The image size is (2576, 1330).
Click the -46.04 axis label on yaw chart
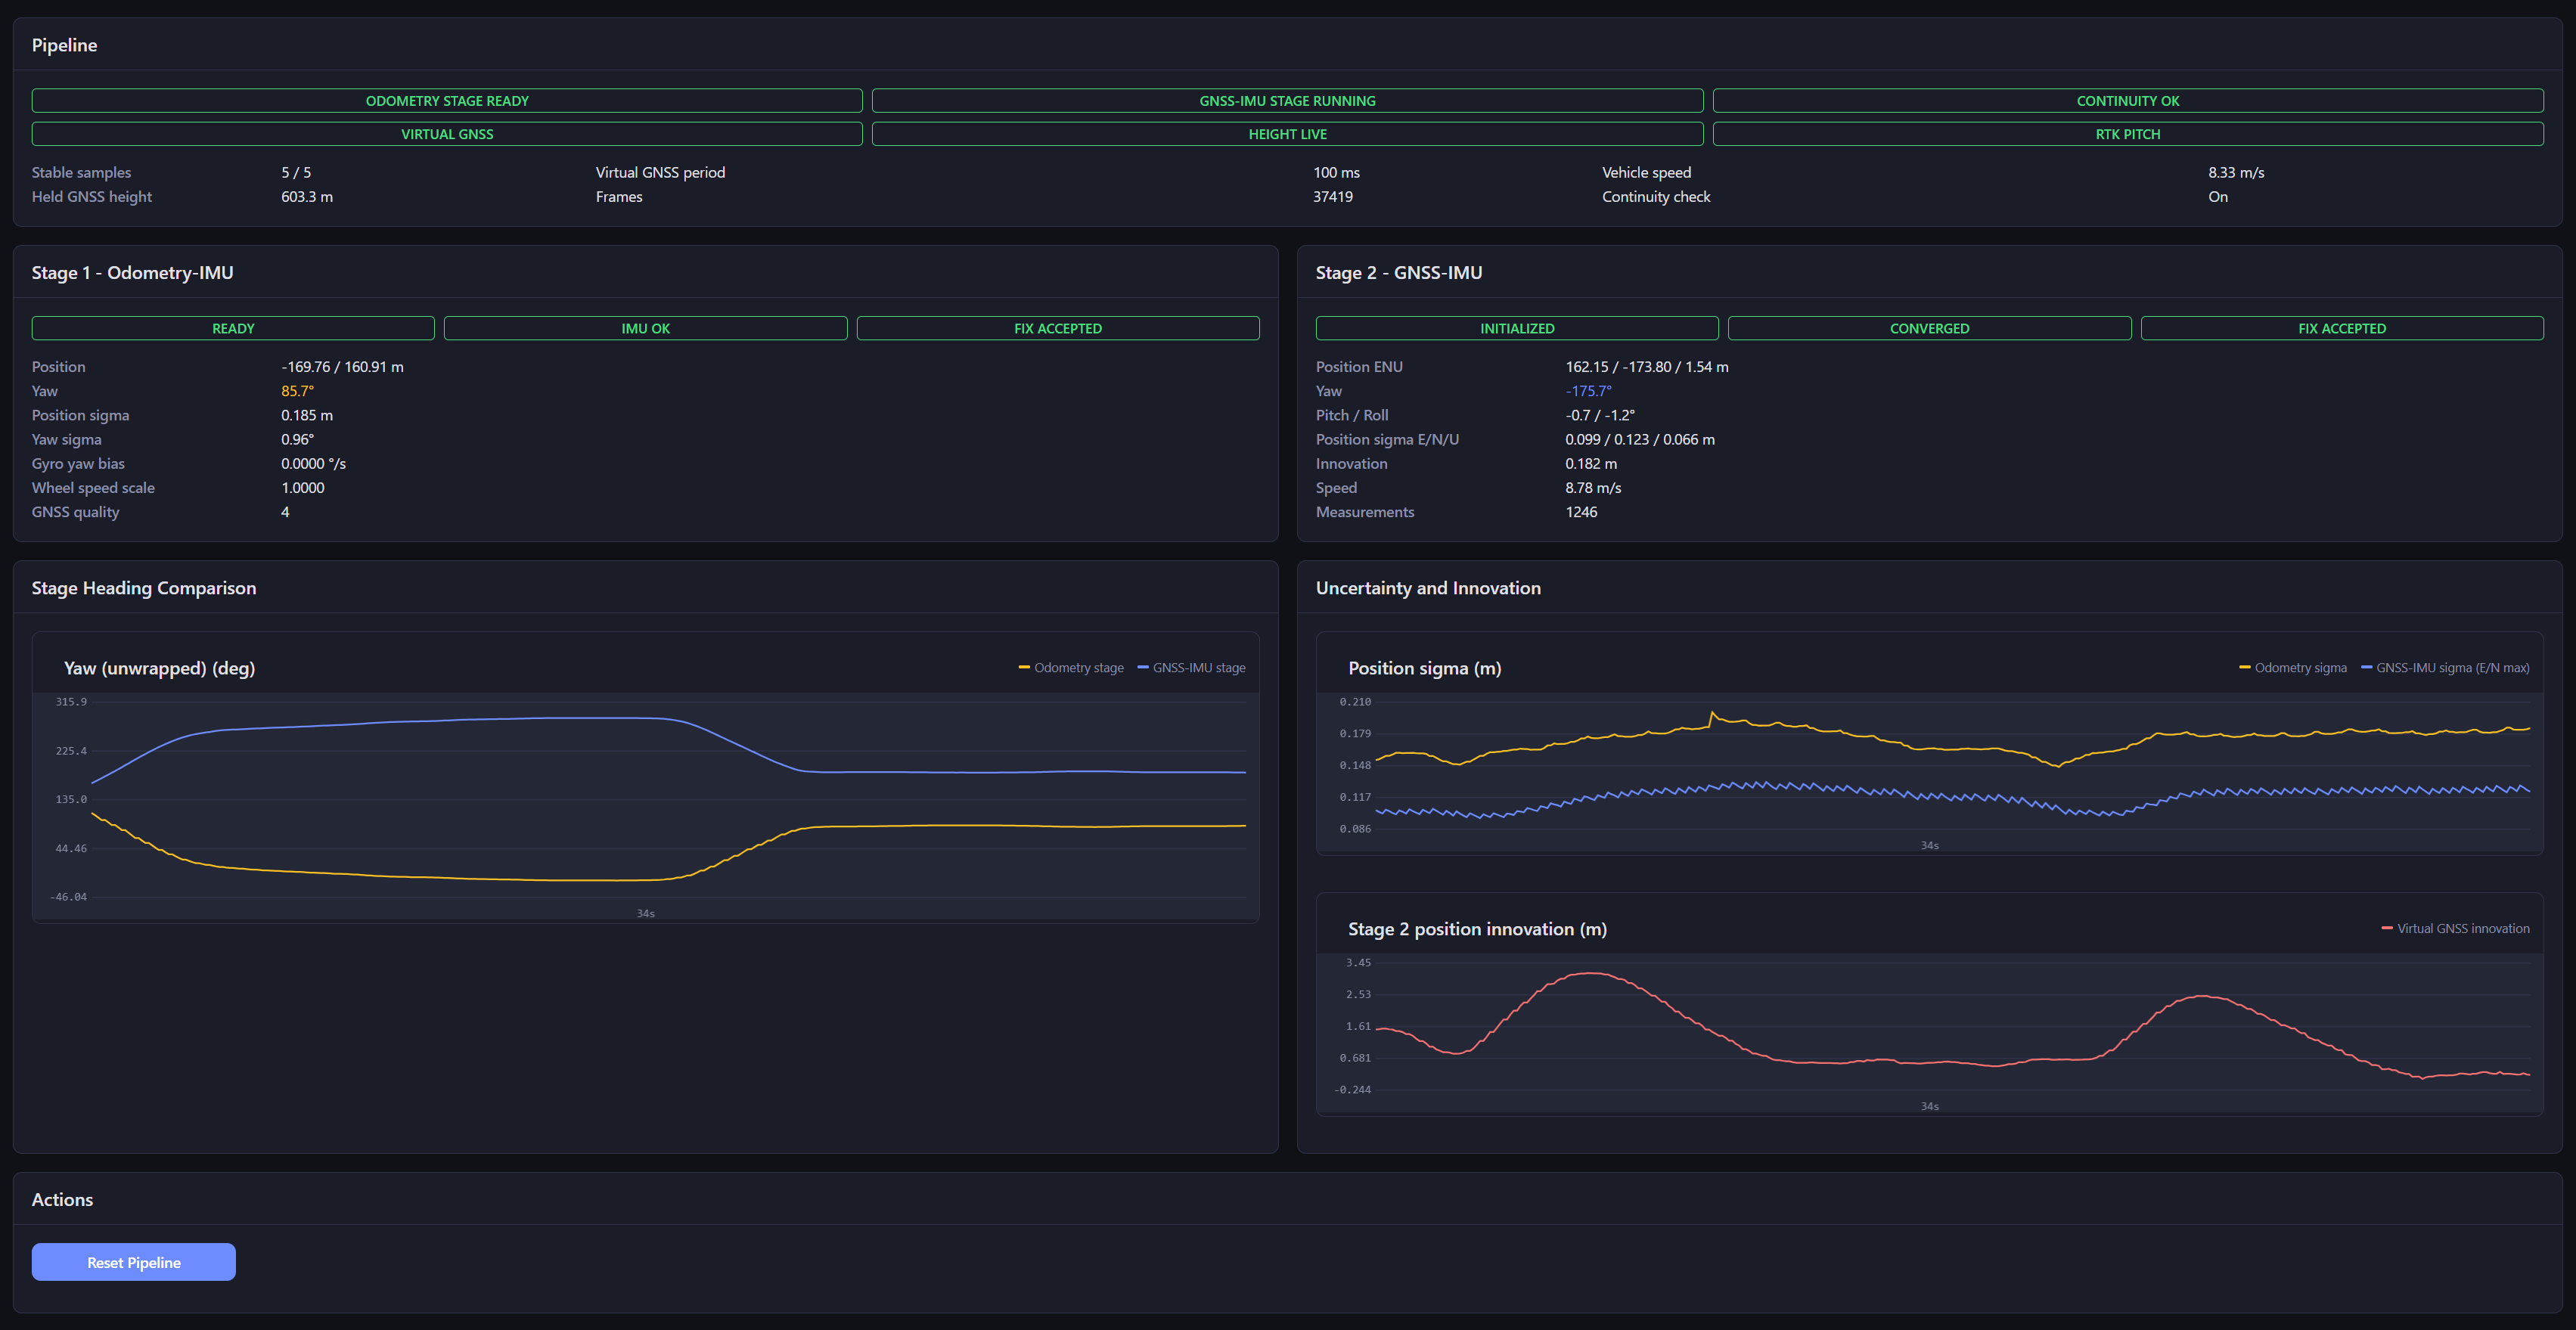click(69, 897)
